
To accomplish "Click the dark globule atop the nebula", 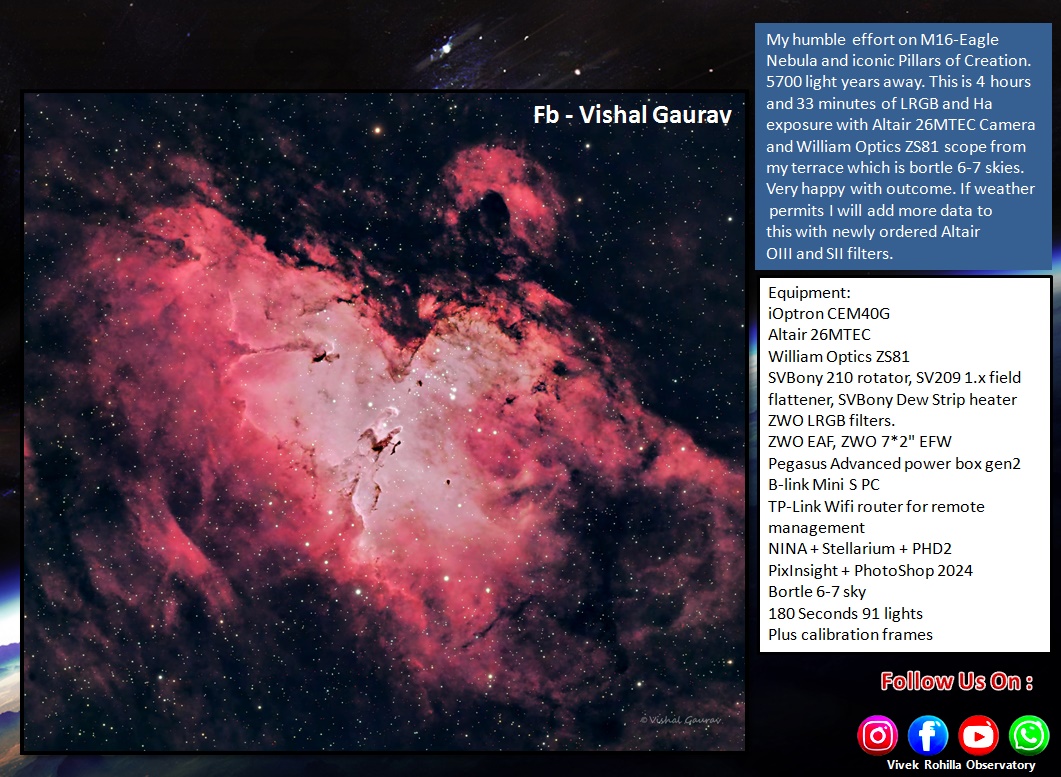I will tap(492, 210).
